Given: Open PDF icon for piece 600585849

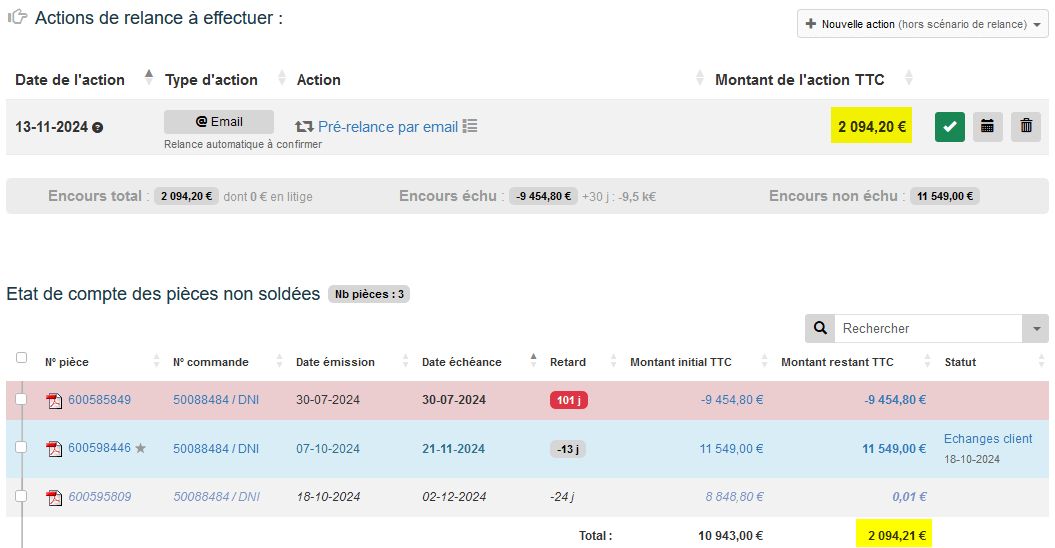Looking at the screenshot, I should coord(54,401).
